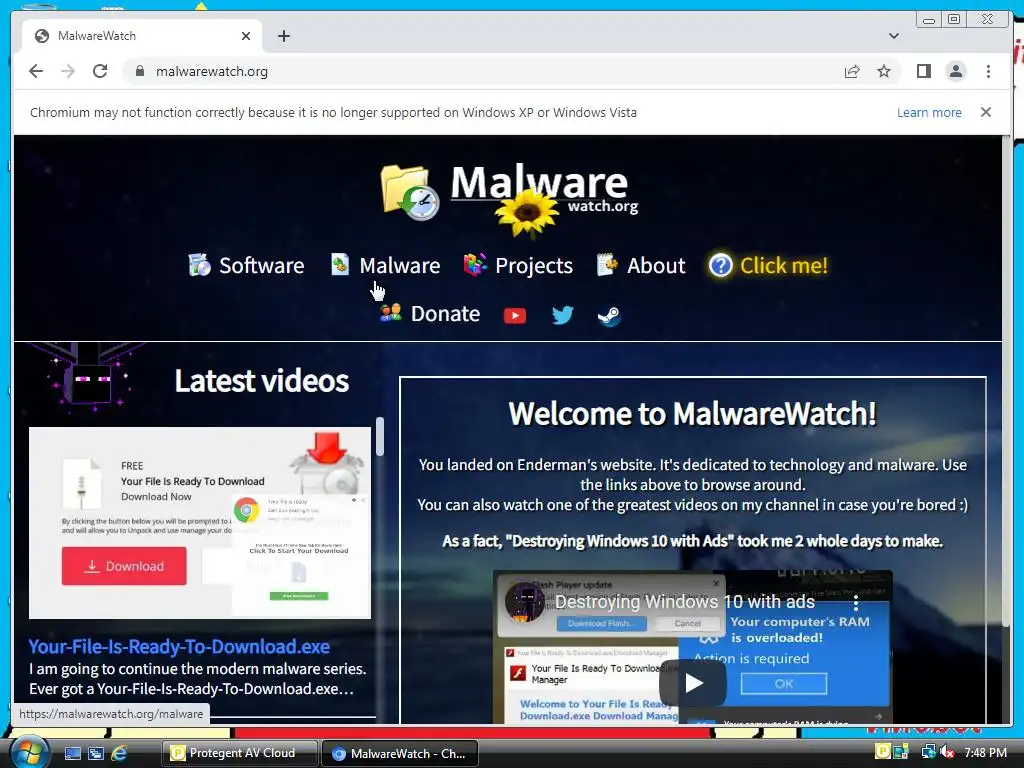
Task: Click the About notepad icon
Action: pos(607,264)
